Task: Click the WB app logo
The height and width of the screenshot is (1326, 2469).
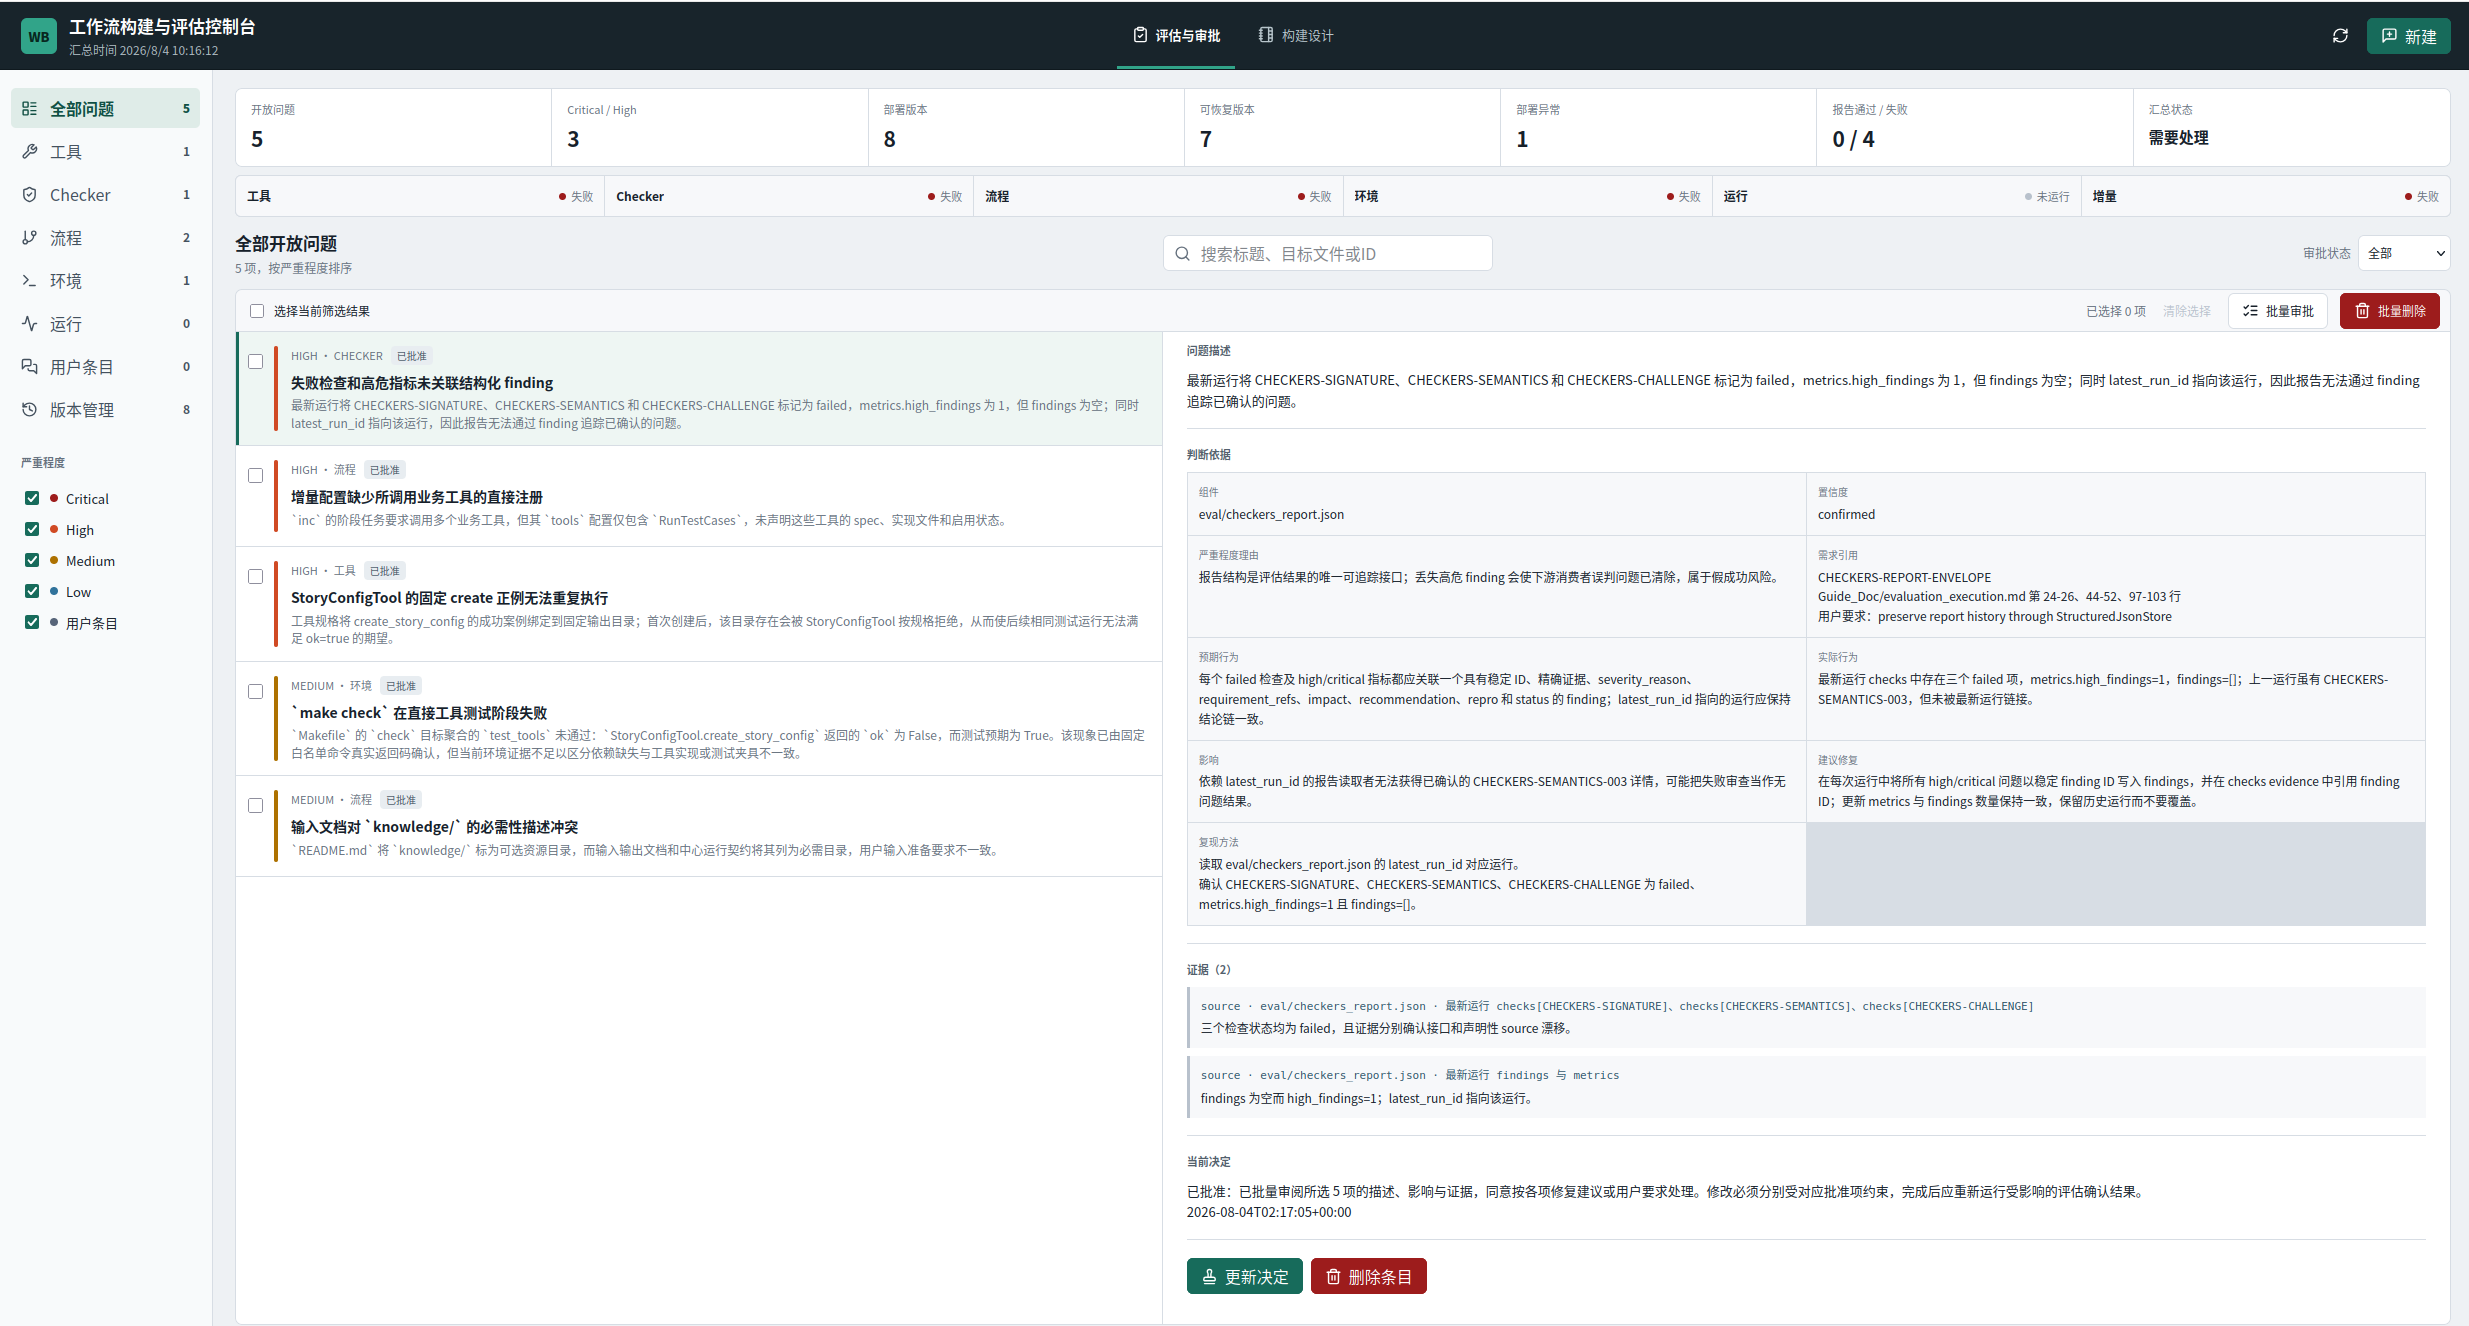Action: 39,36
